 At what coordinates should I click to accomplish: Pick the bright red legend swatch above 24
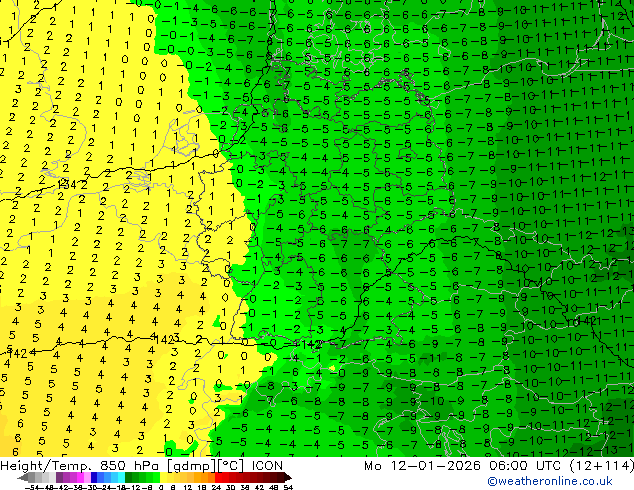tap(218, 478)
